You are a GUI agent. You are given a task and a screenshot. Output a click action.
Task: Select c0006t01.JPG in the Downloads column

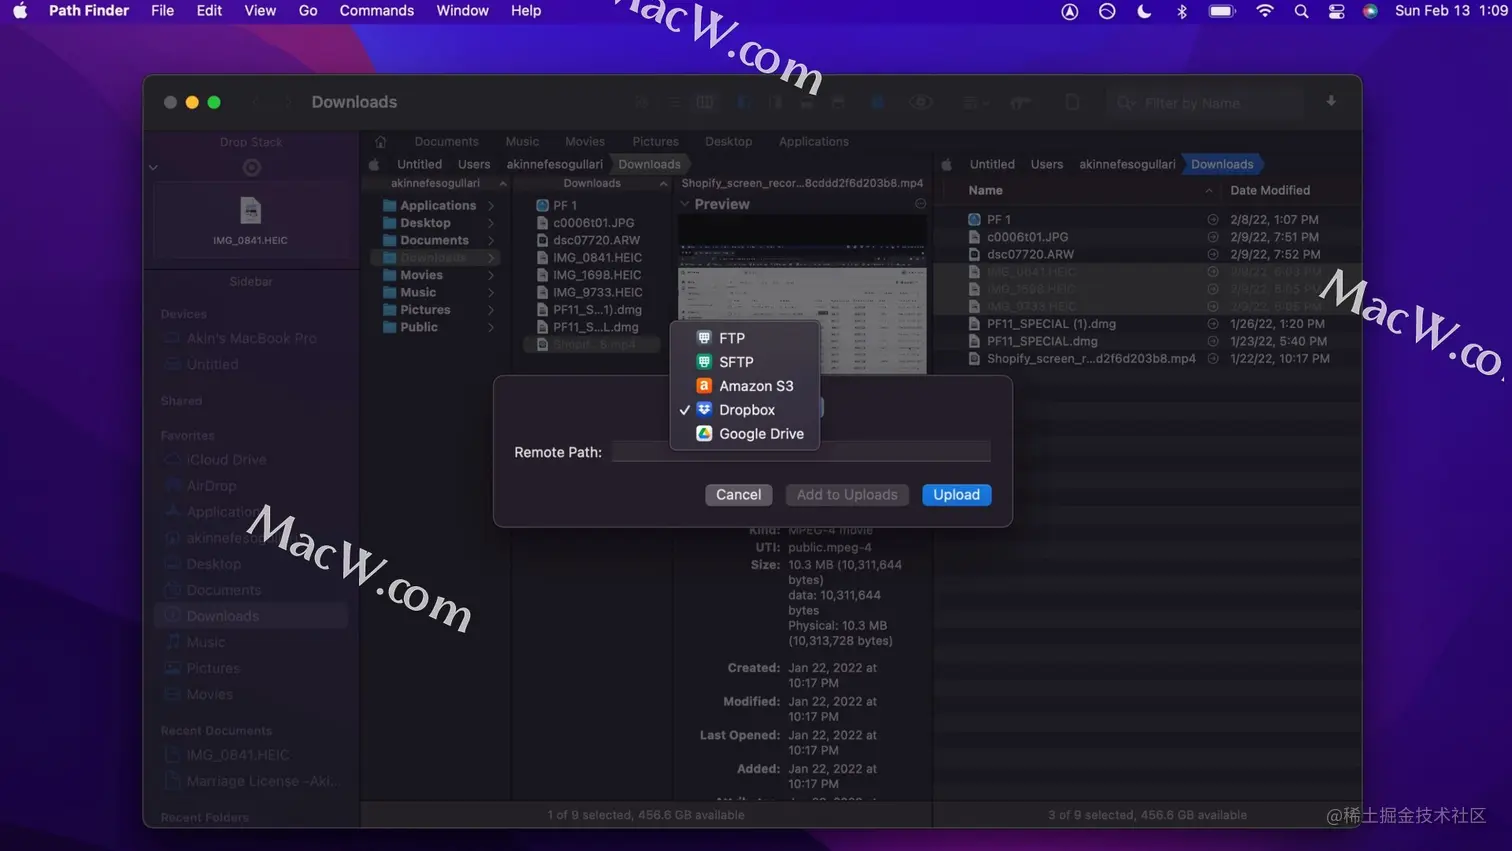(x=593, y=223)
